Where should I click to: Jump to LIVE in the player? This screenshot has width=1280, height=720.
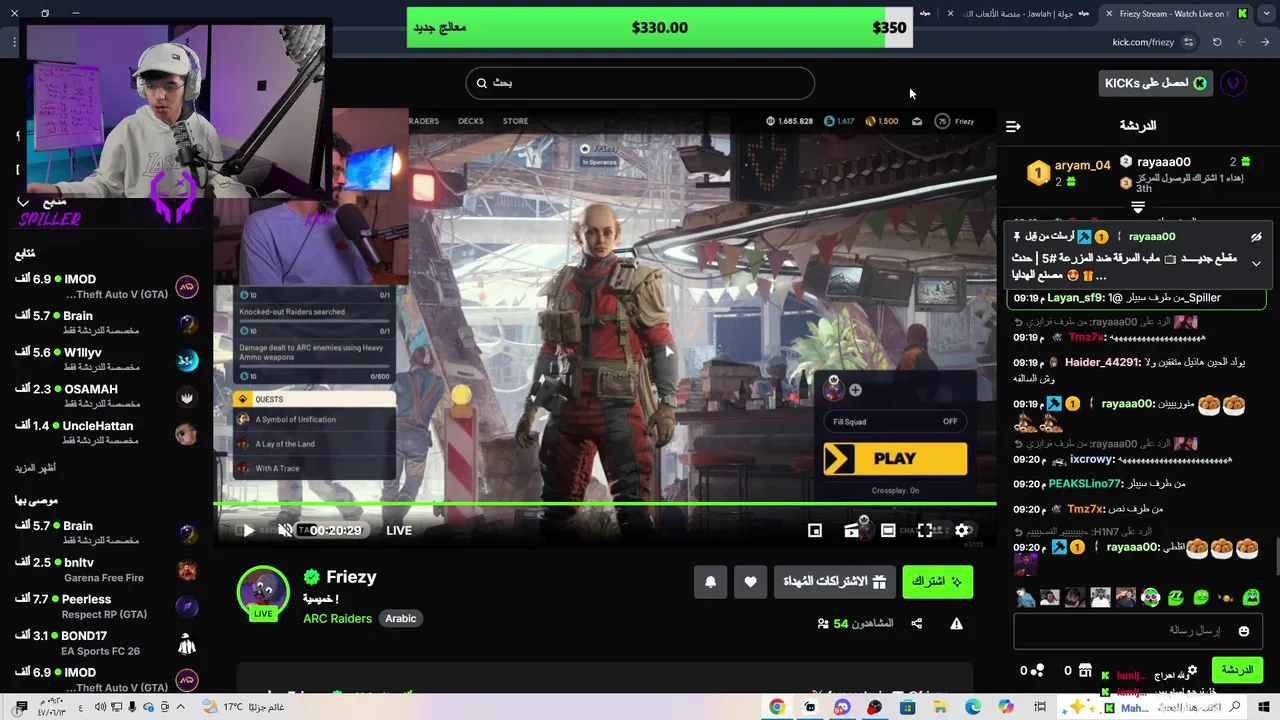click(x=399, y=531)
